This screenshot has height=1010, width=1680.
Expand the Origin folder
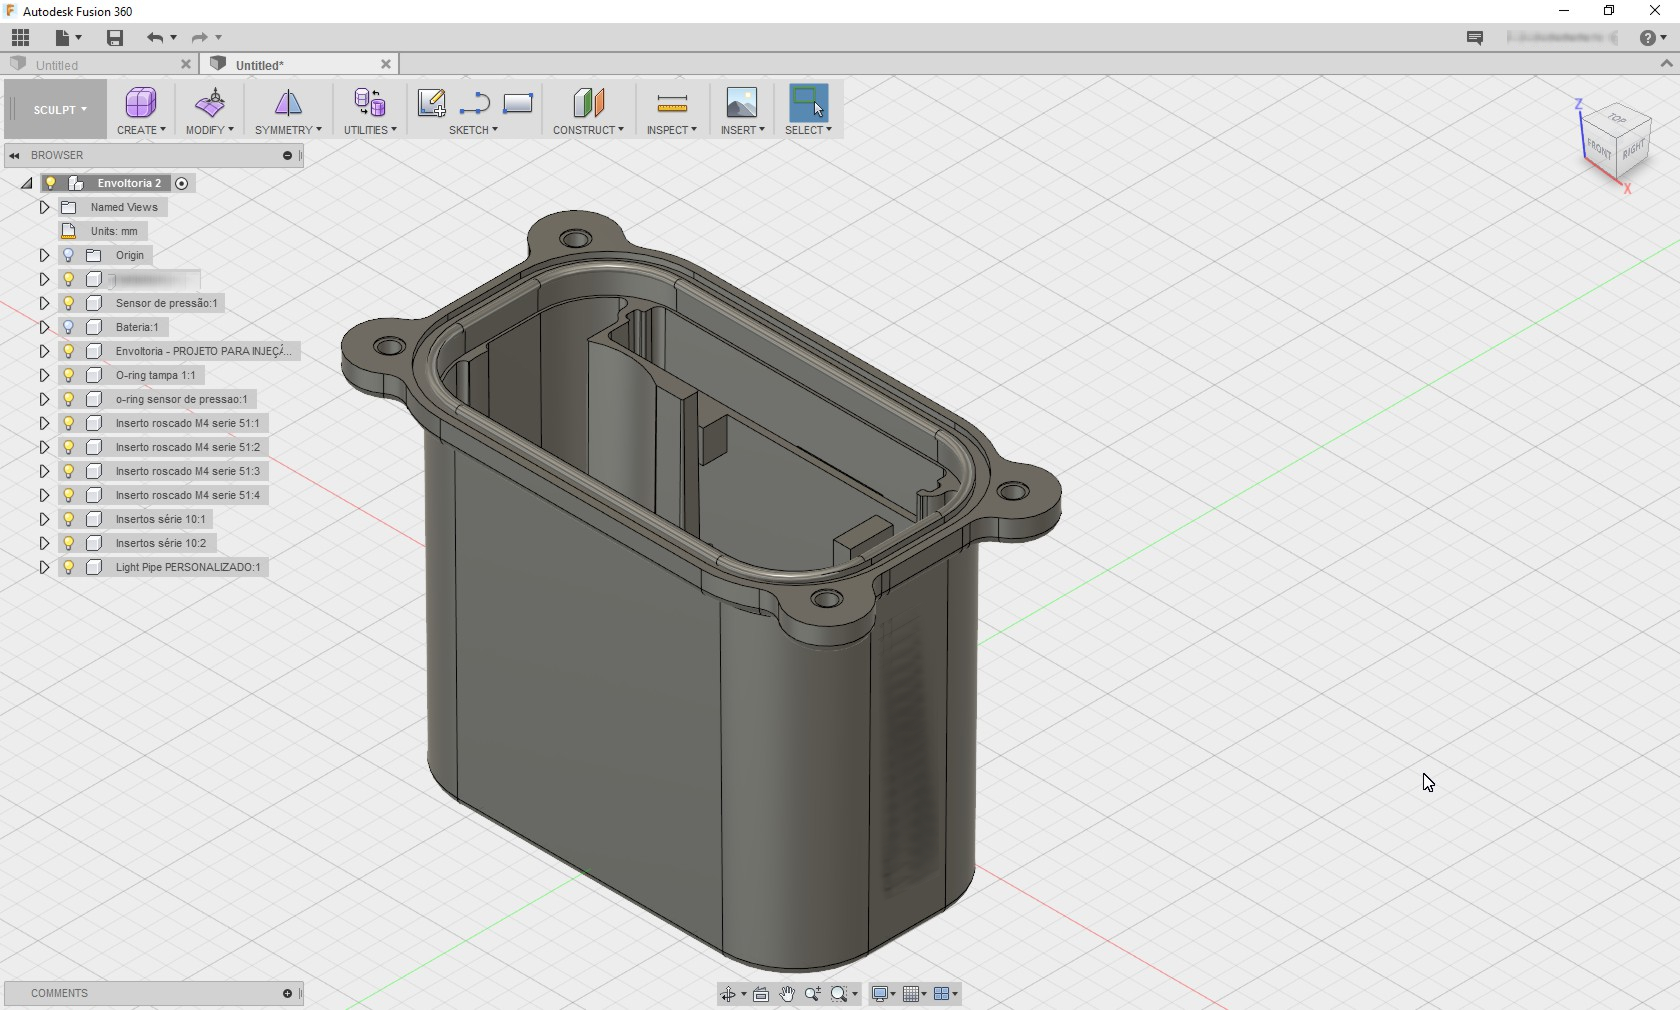coord(44,255)
